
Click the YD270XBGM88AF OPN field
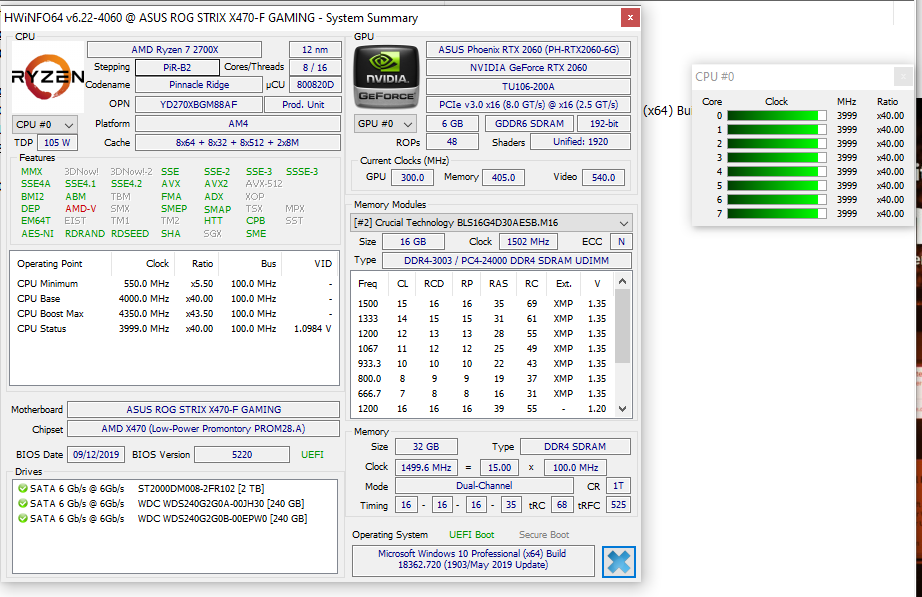(199, 105)
